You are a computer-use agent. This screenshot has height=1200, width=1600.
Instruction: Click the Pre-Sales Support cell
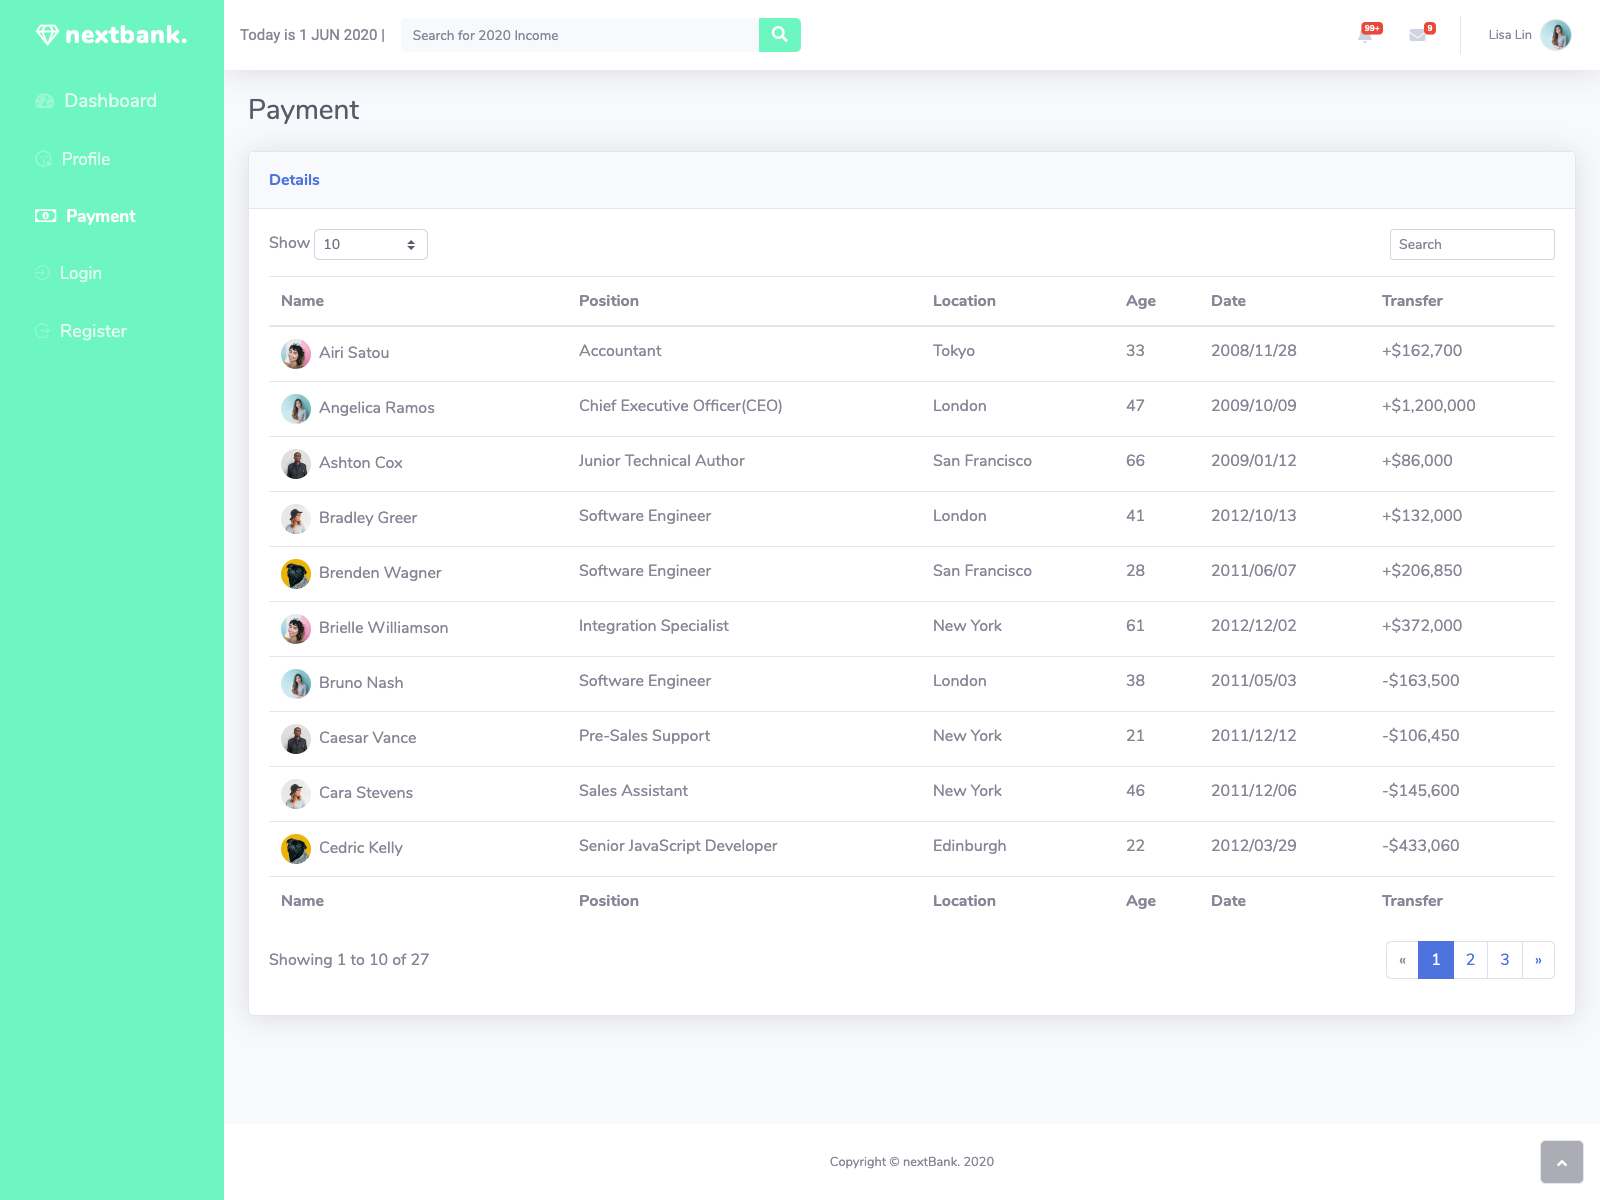pos(644,736)
